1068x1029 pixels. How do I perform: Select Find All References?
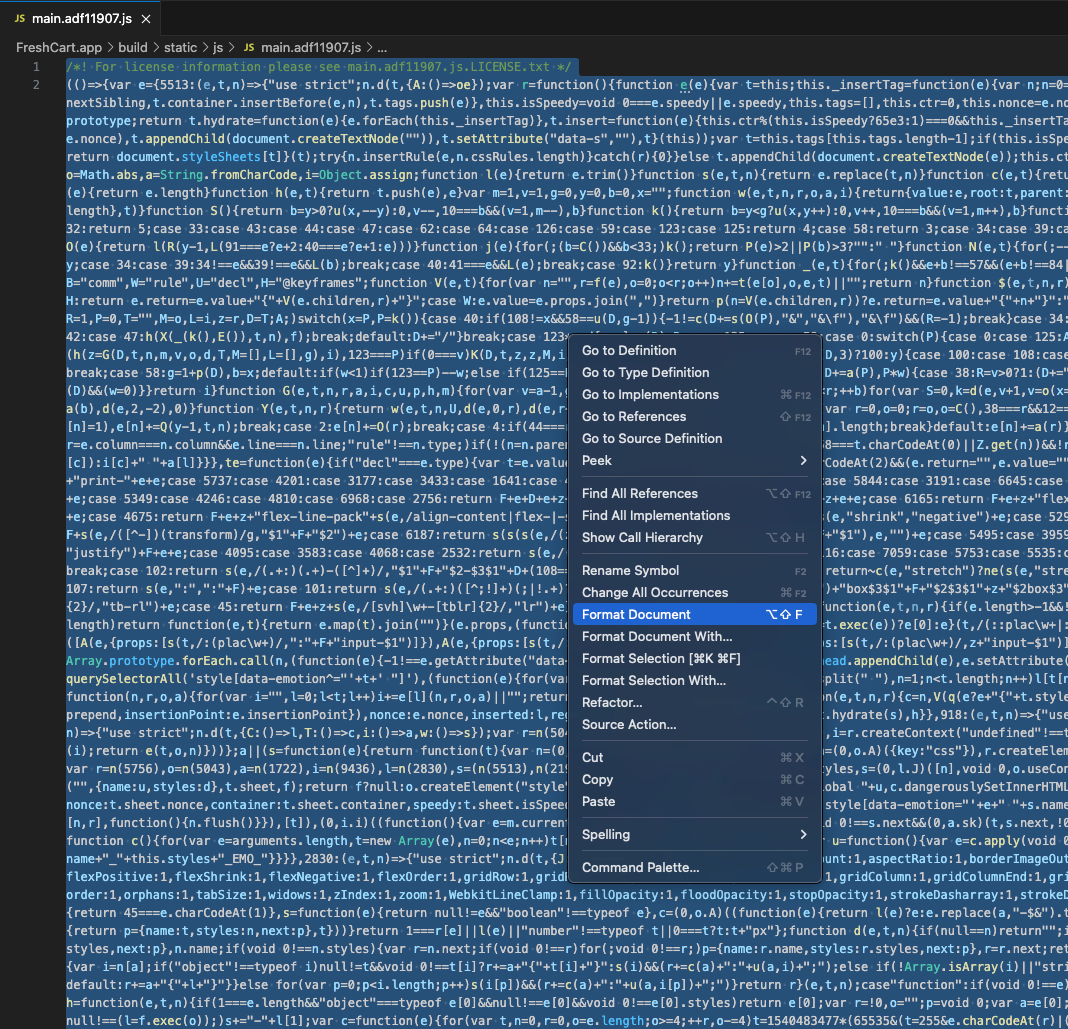pyautogui.click(x=694, y=494)
